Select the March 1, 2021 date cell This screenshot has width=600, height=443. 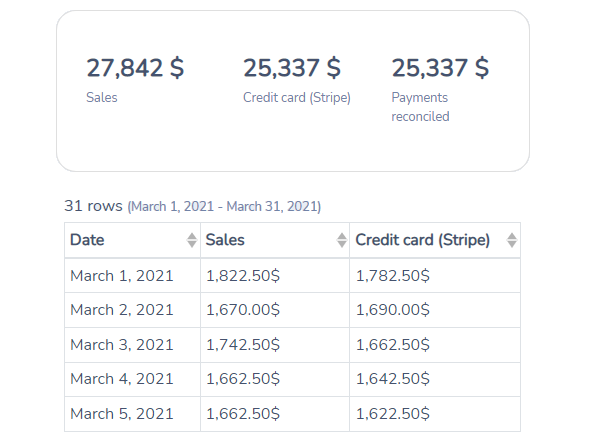point(132,275)
